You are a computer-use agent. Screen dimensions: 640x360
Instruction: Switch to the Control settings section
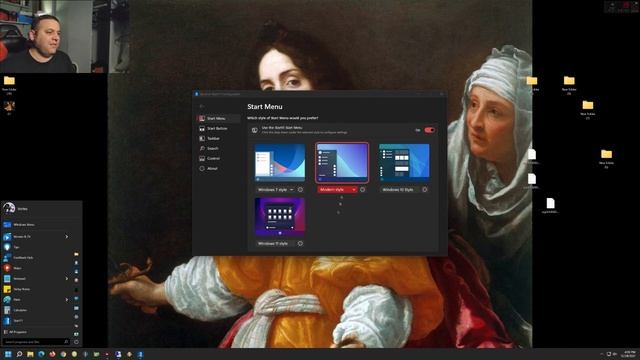218,158
